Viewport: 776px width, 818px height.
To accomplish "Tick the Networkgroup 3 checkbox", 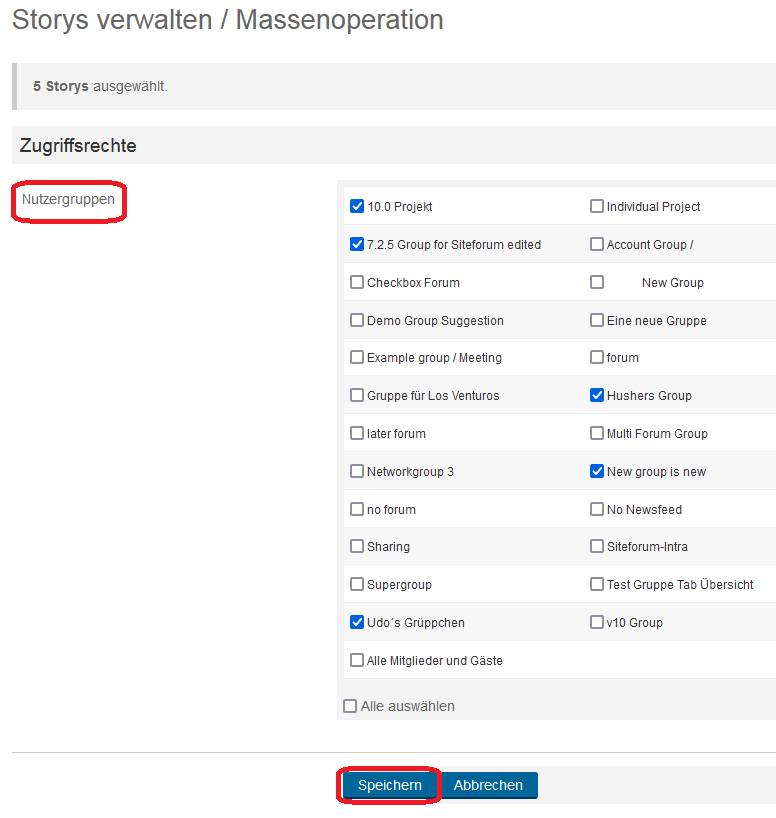I will (x=357, y=471).
